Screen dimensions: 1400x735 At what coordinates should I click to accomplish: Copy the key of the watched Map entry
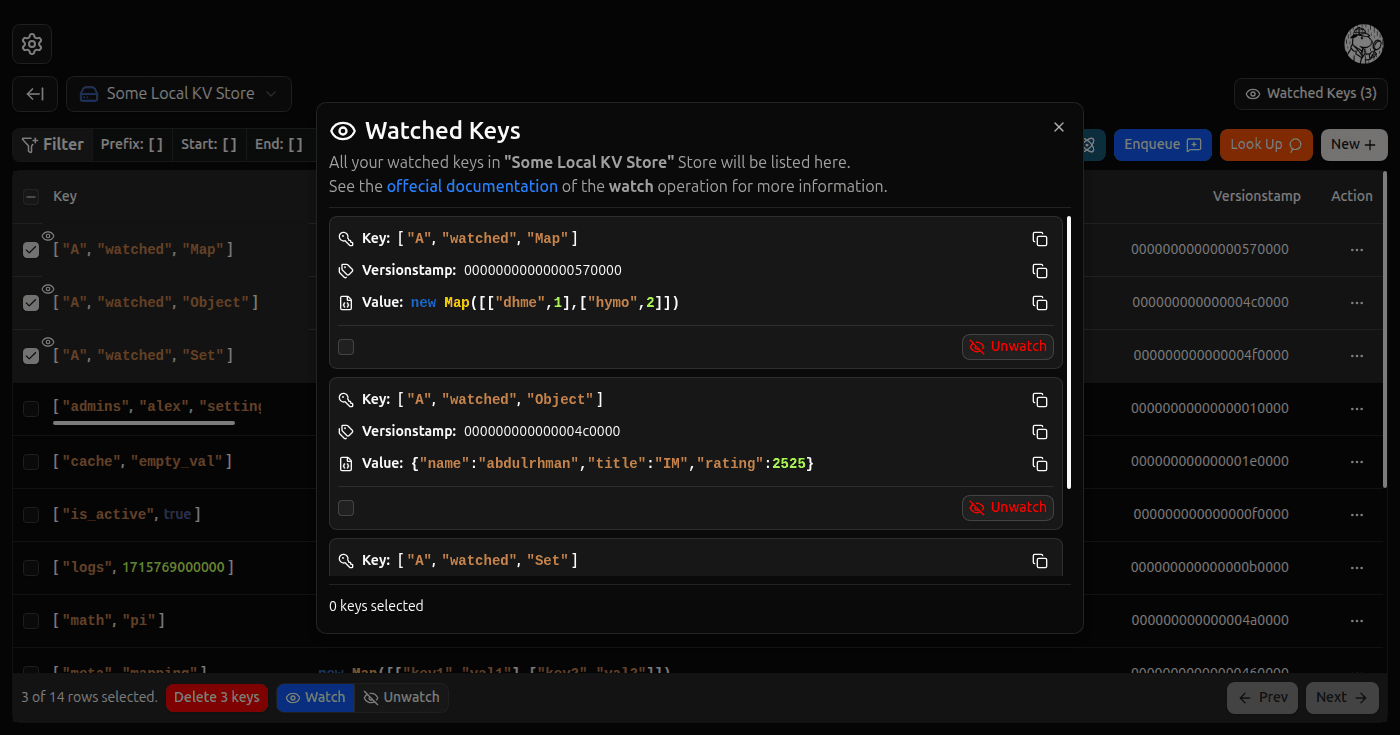[1040, 239]
